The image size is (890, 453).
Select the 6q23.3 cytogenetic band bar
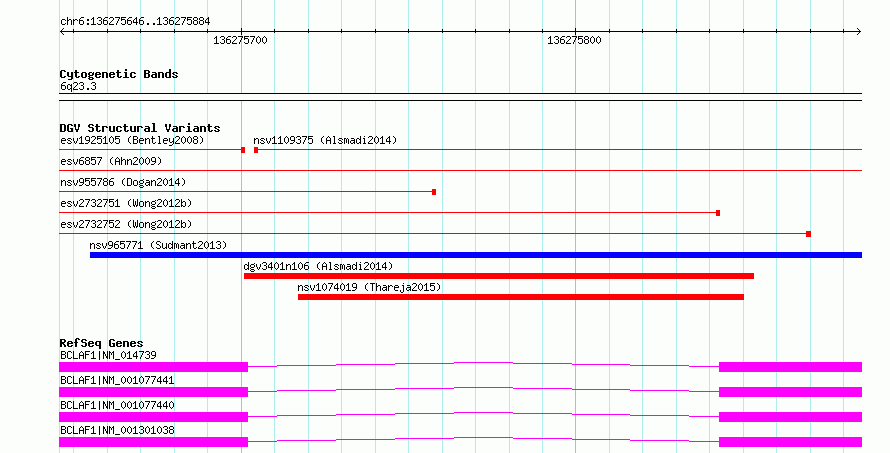(460, 97)
